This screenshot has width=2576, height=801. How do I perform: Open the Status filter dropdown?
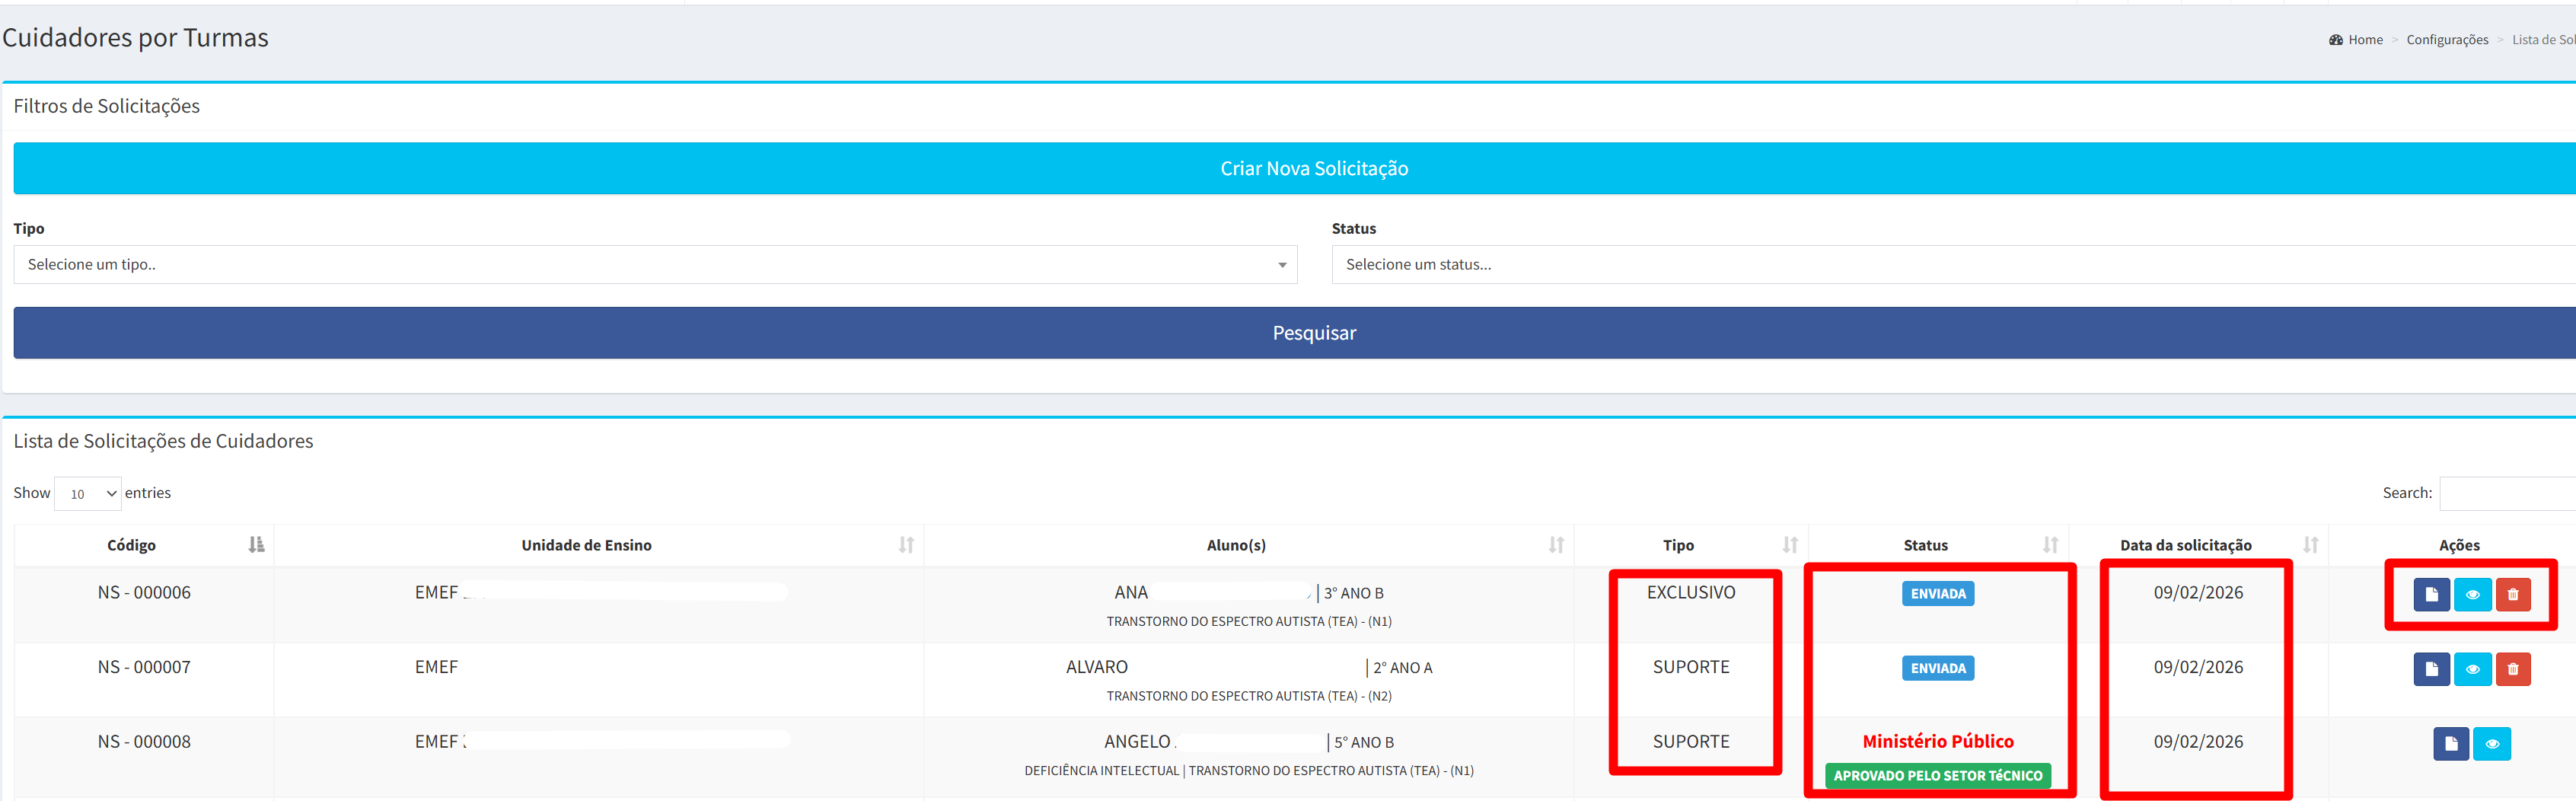[1950, 265]
